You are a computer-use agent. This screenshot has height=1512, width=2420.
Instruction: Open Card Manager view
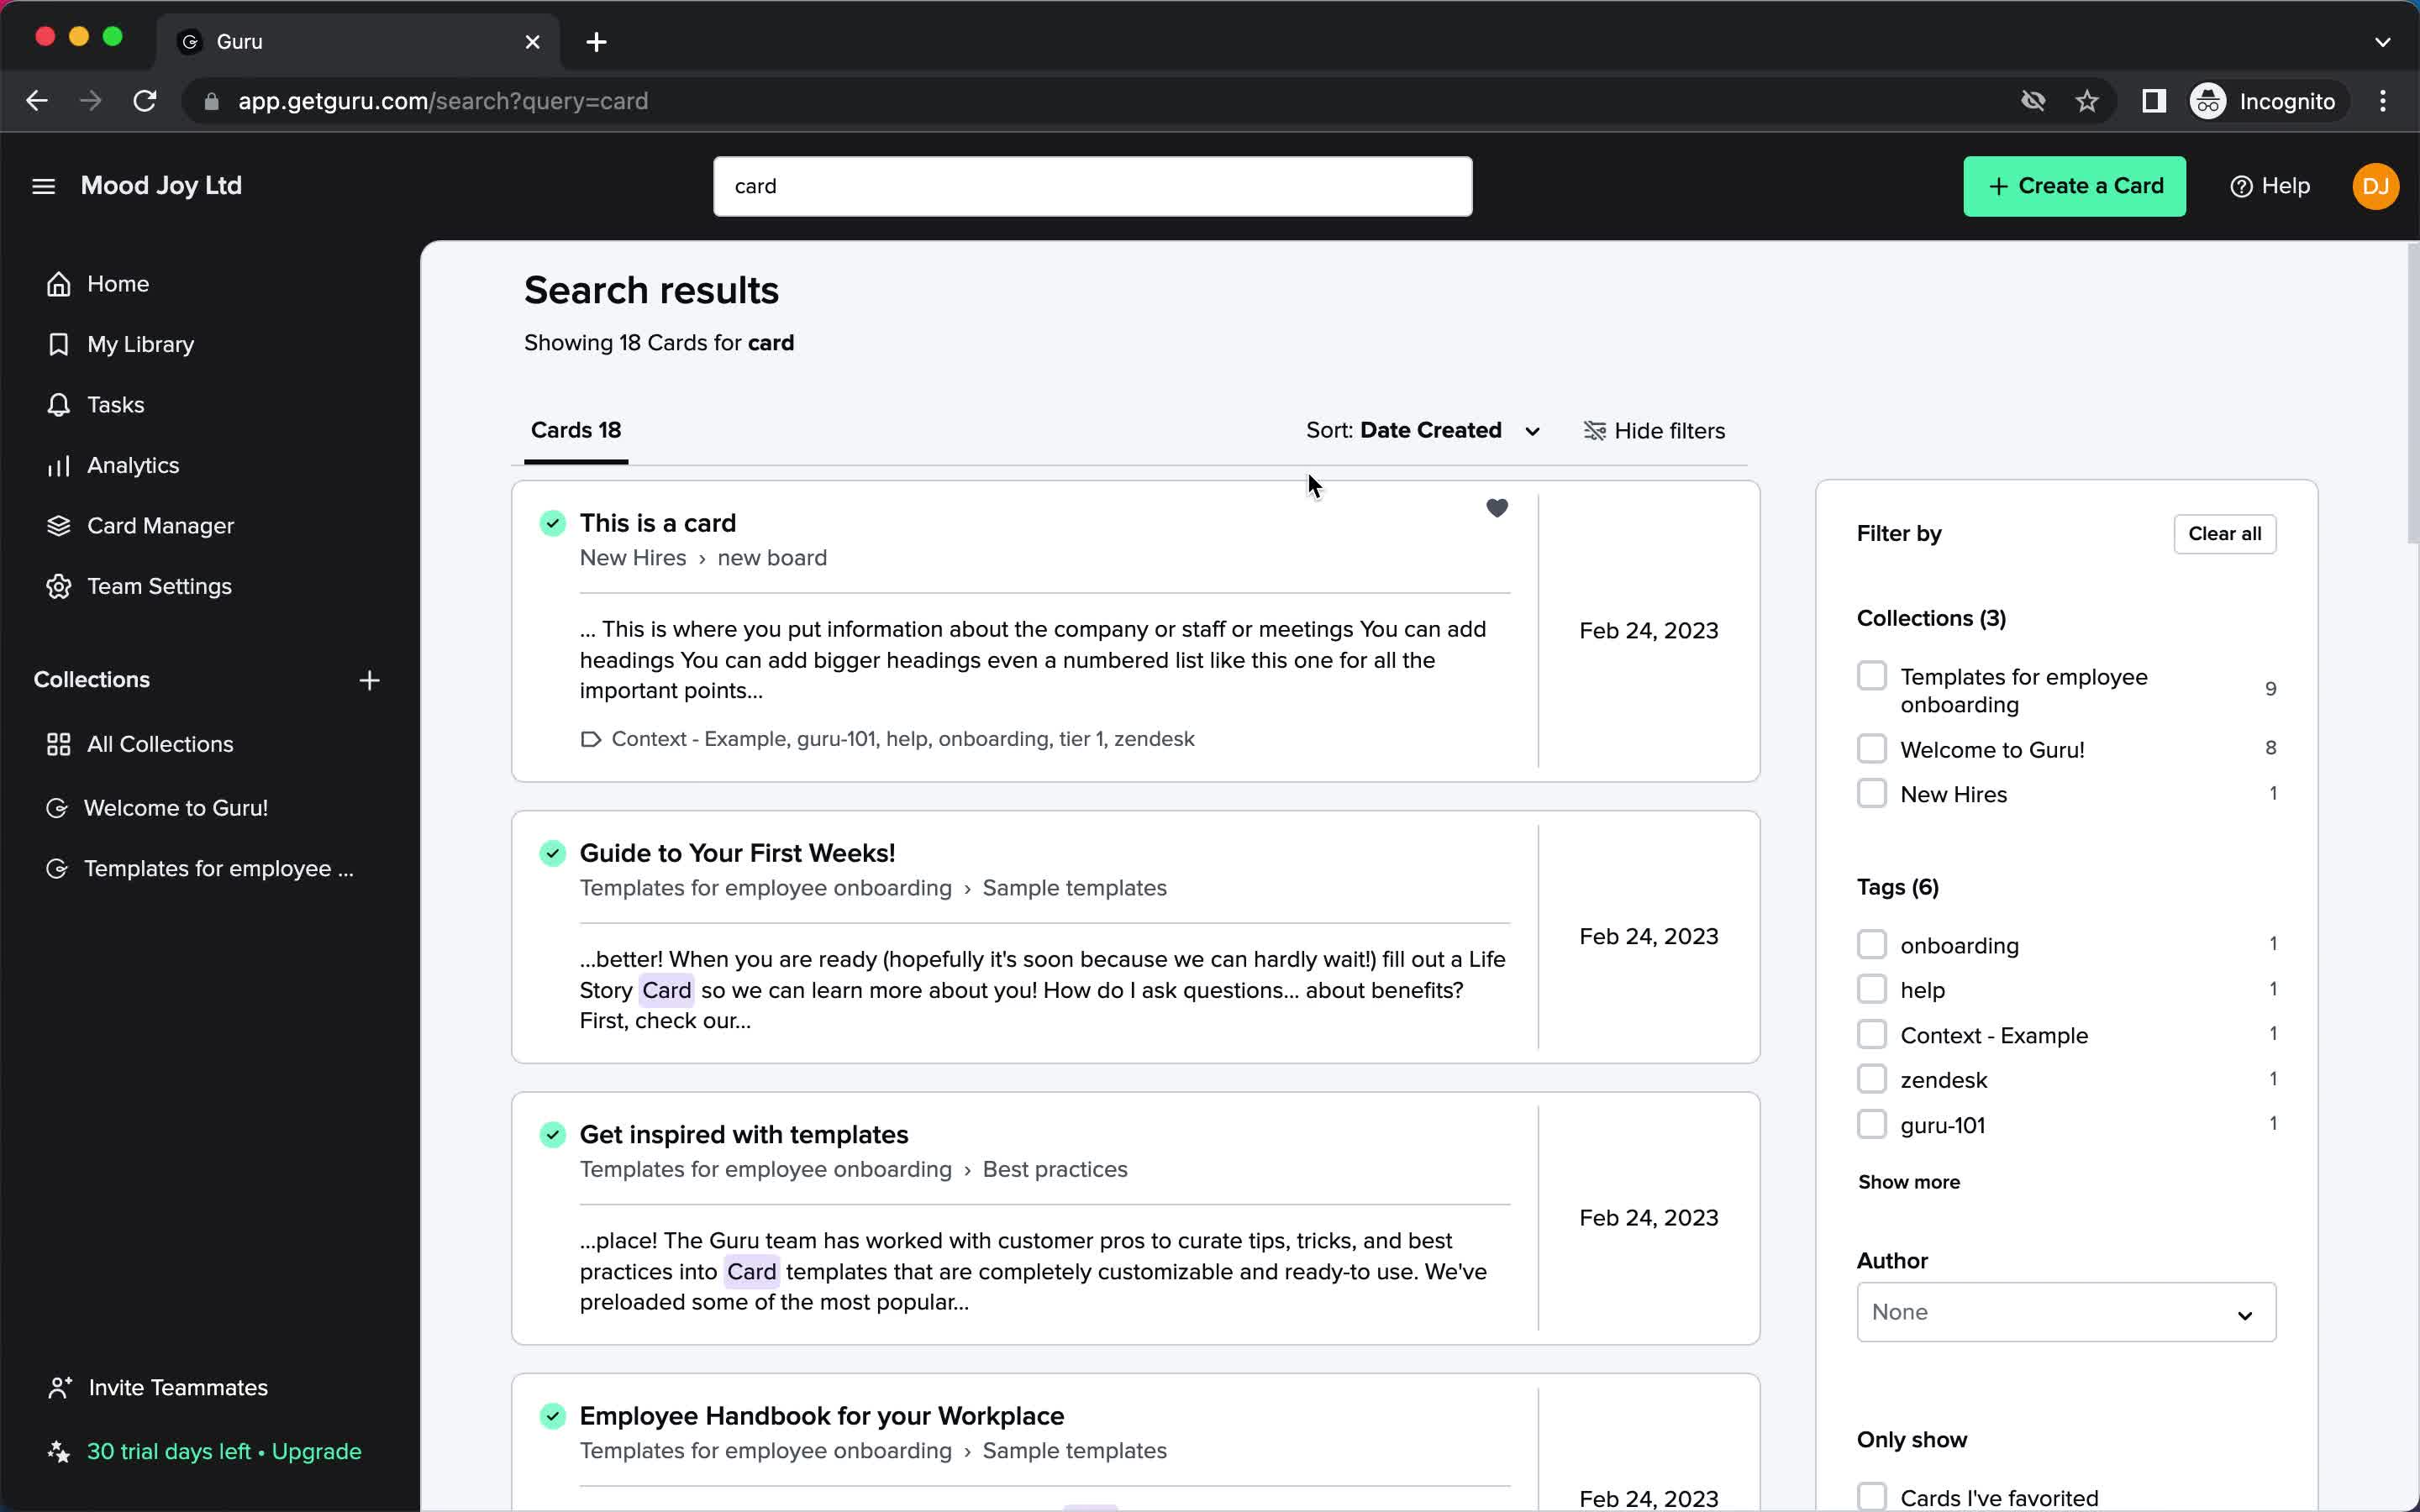pyautogui.click(x=160, y=524)
